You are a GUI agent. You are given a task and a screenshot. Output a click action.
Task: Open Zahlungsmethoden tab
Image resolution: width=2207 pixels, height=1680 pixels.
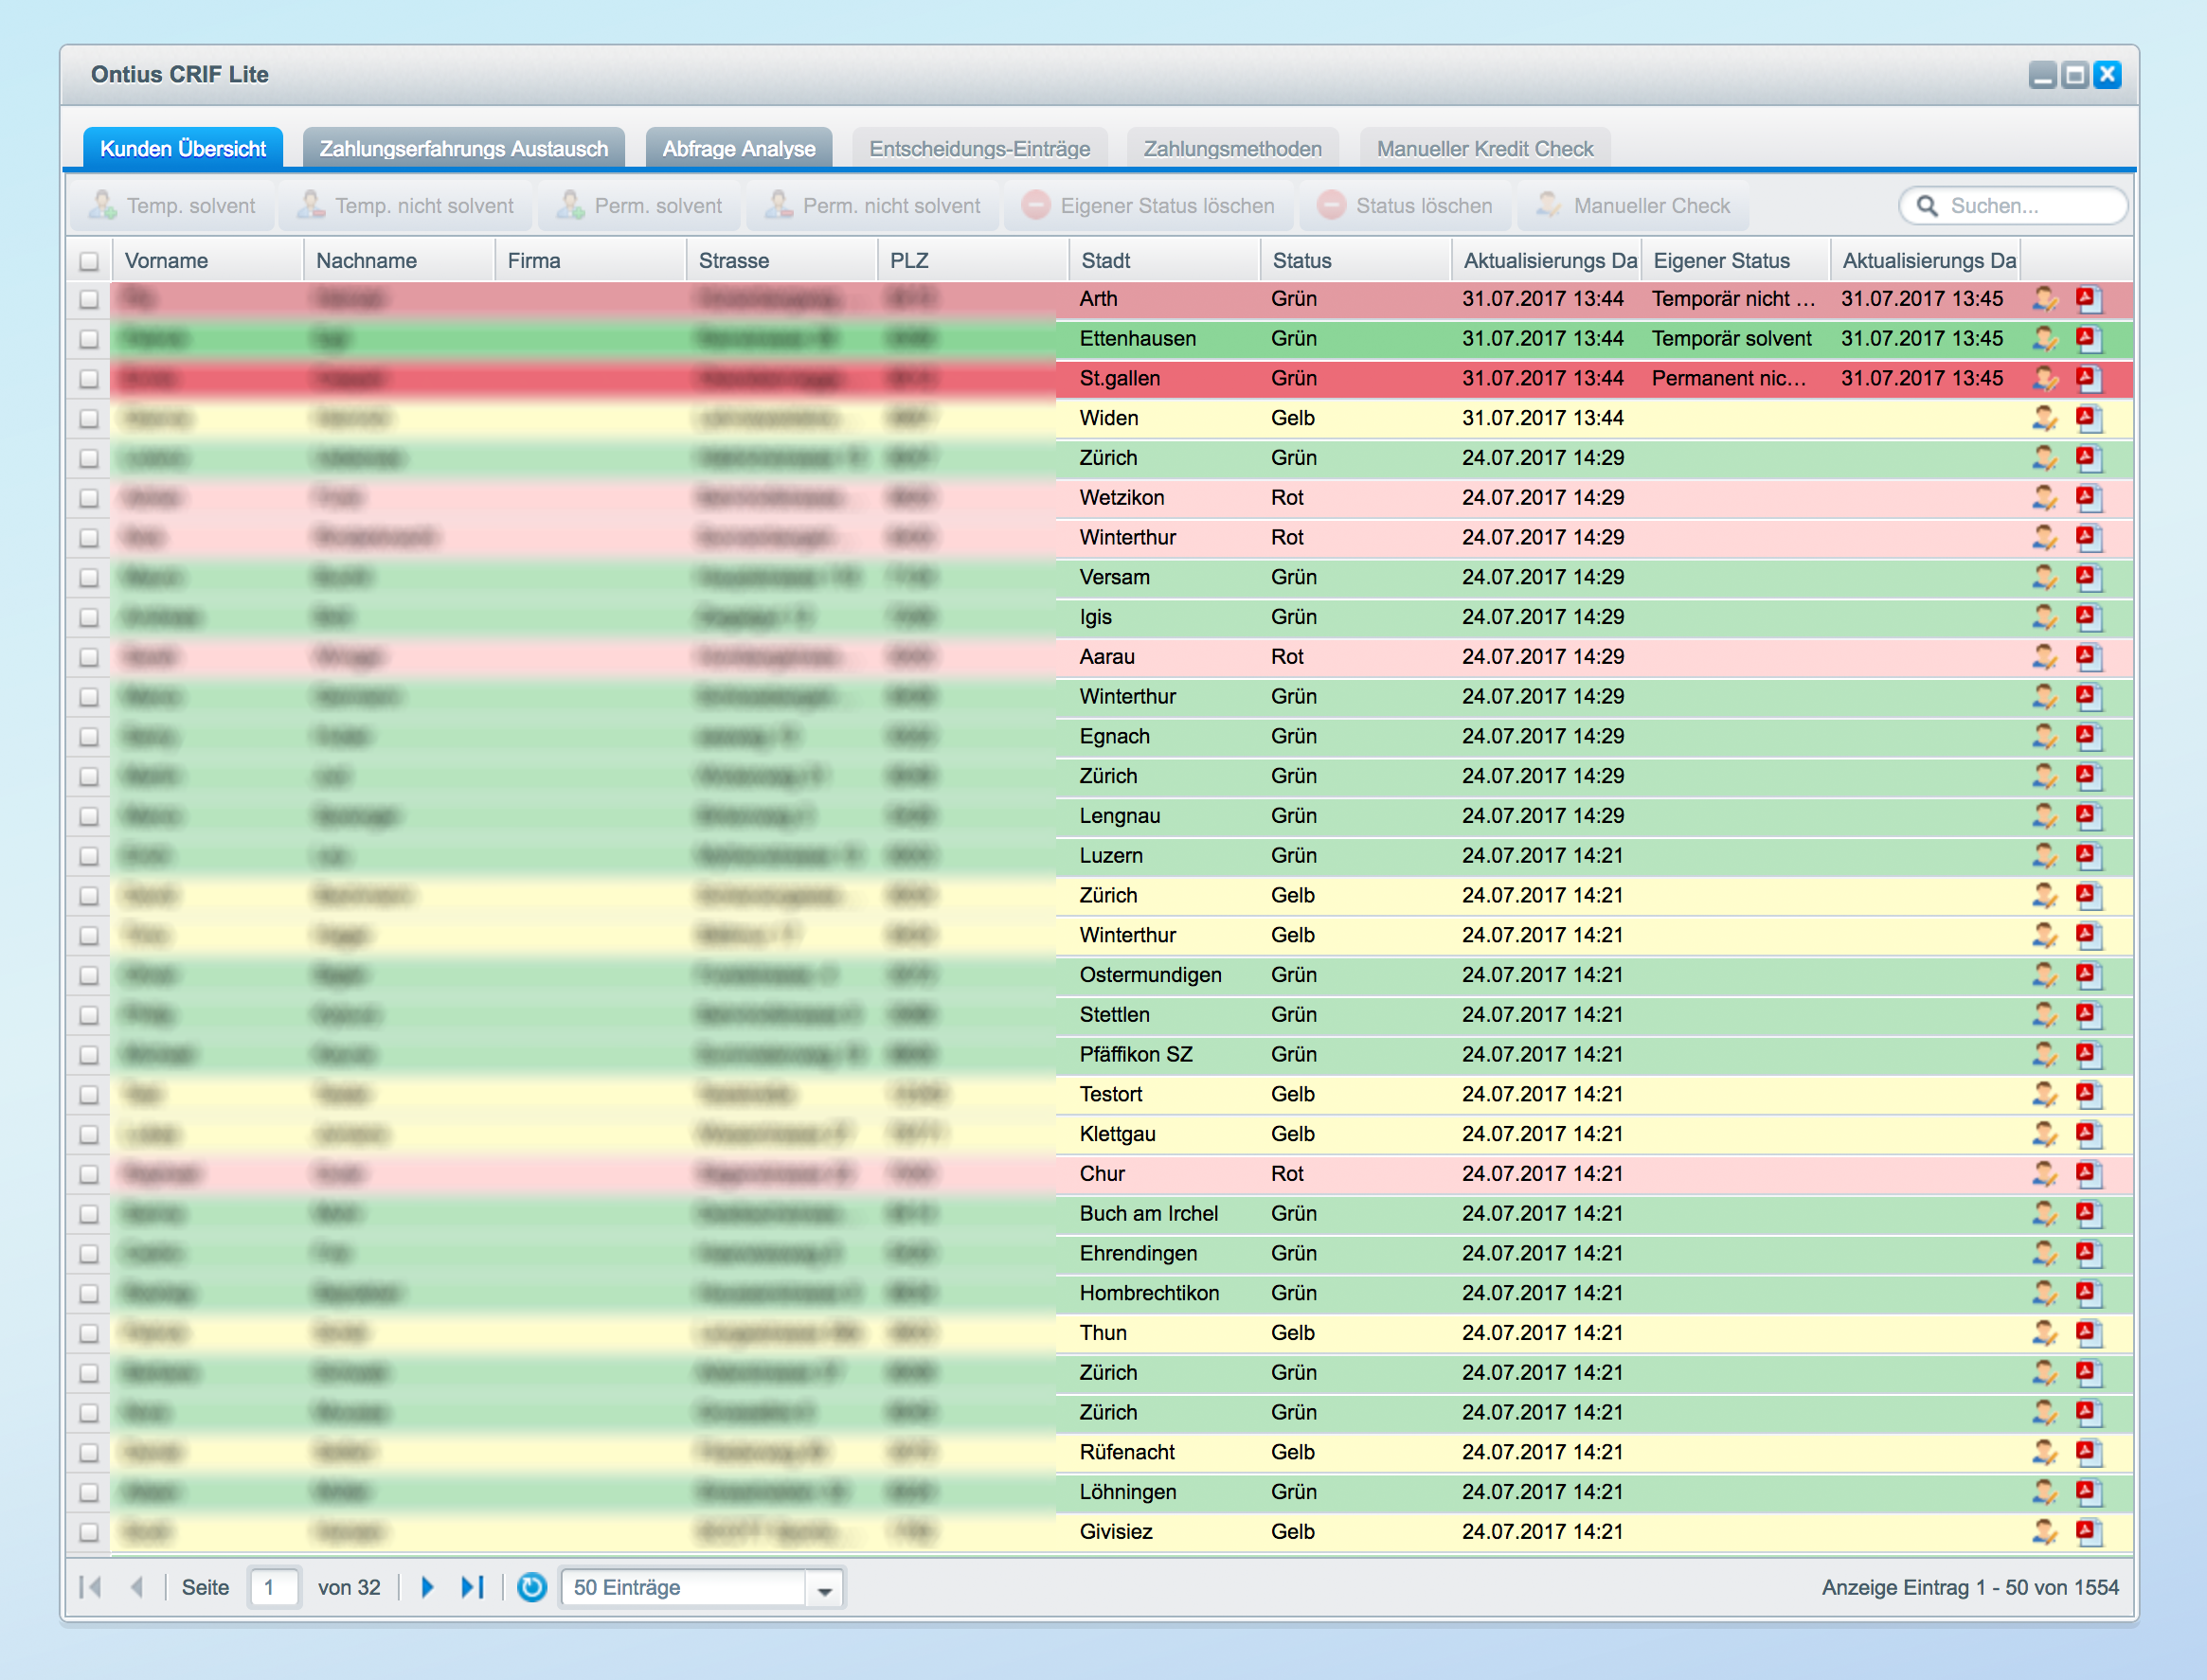pyautogui.click(x=1233, y=149)
